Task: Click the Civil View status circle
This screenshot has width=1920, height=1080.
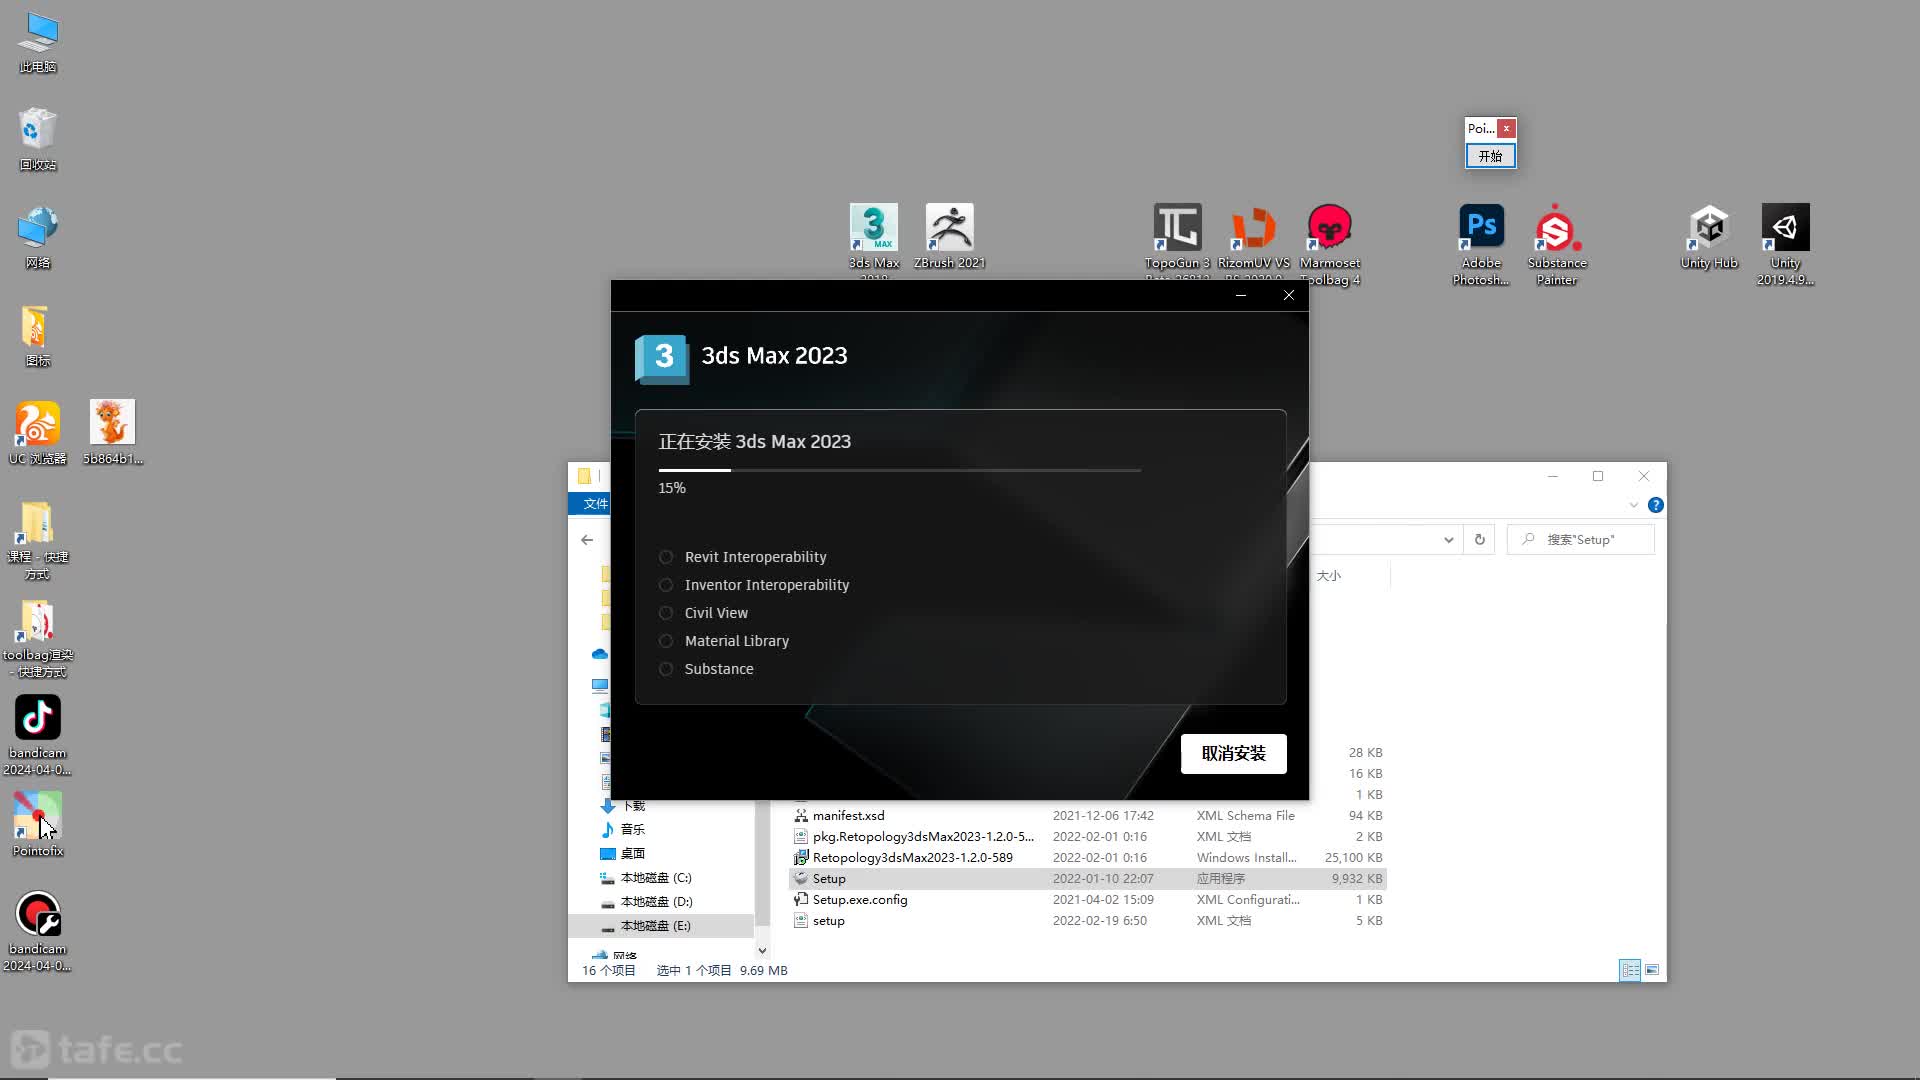Action: tap(666, 613)
